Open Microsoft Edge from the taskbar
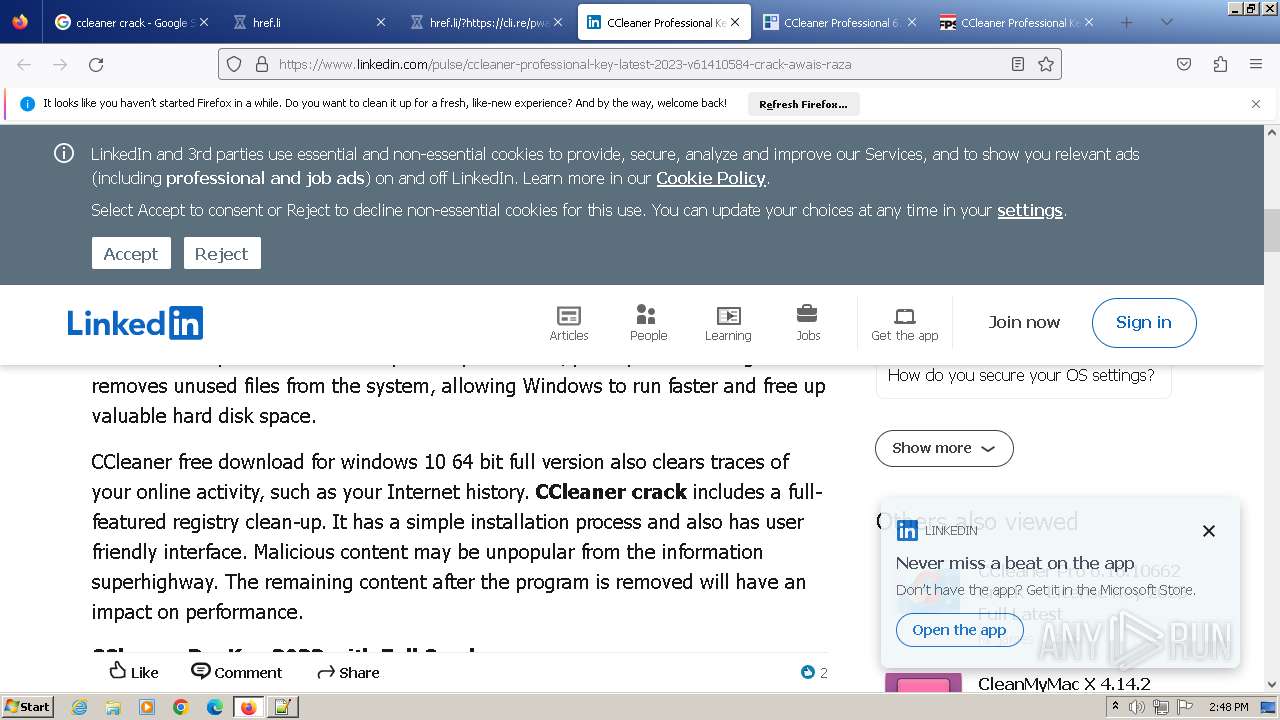The image size is (1280, 720). (215, 707)
